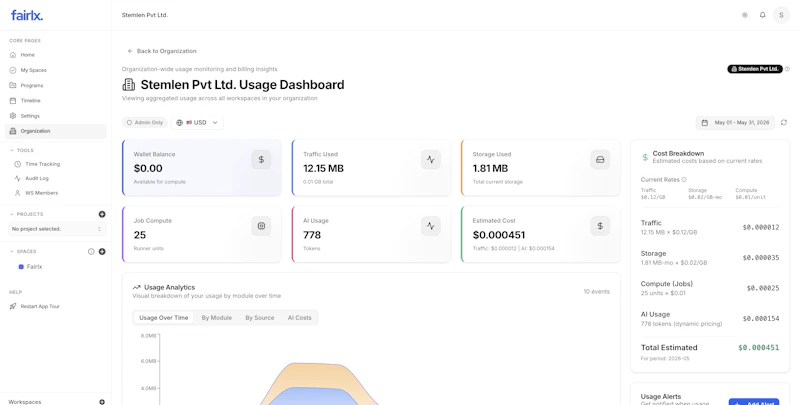Add a workspace plus icon
Screen dimensions: 800x405
pyautogui.click(x=102, y=402)
